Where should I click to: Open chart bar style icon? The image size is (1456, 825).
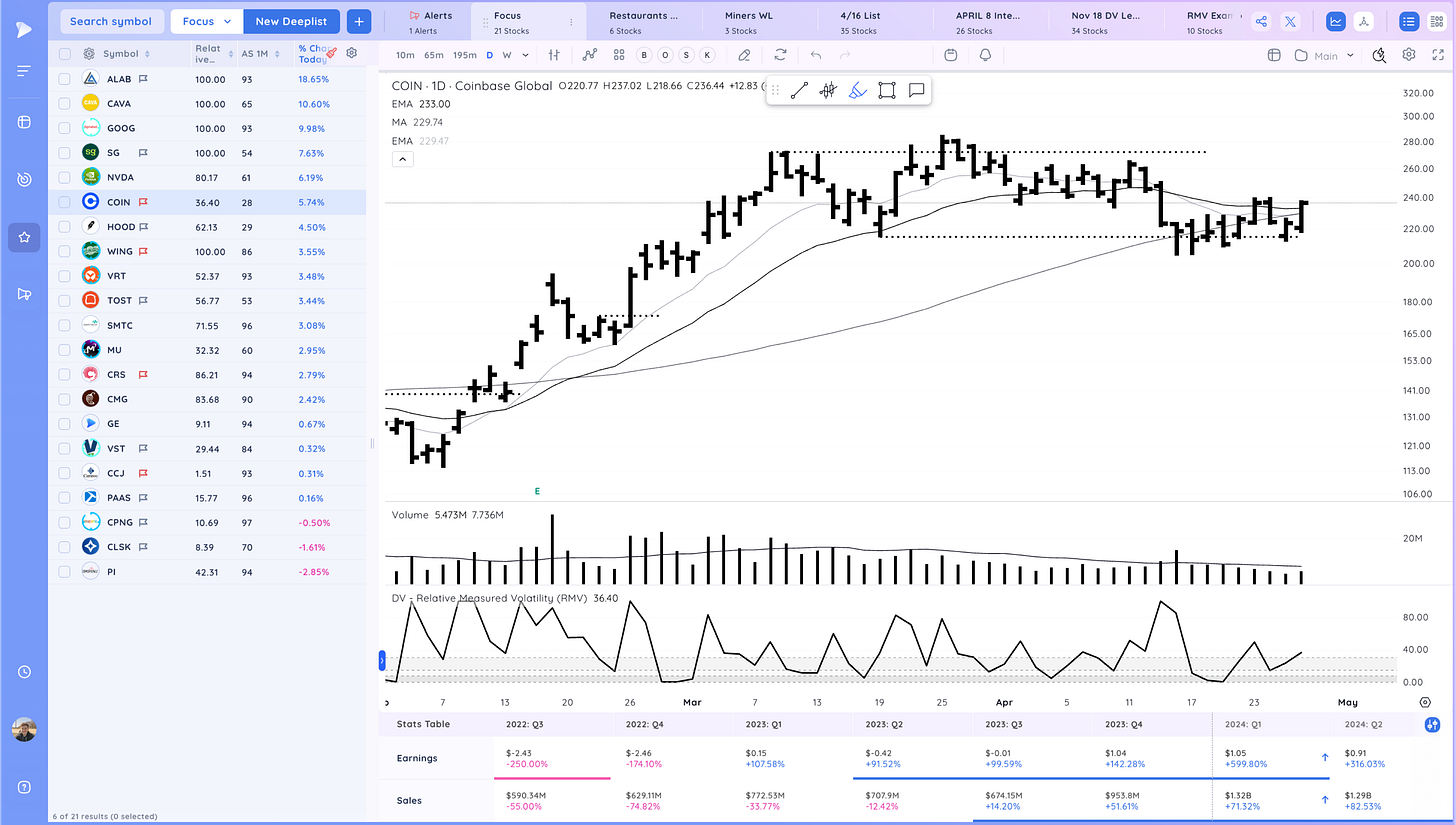pos(554,55)
